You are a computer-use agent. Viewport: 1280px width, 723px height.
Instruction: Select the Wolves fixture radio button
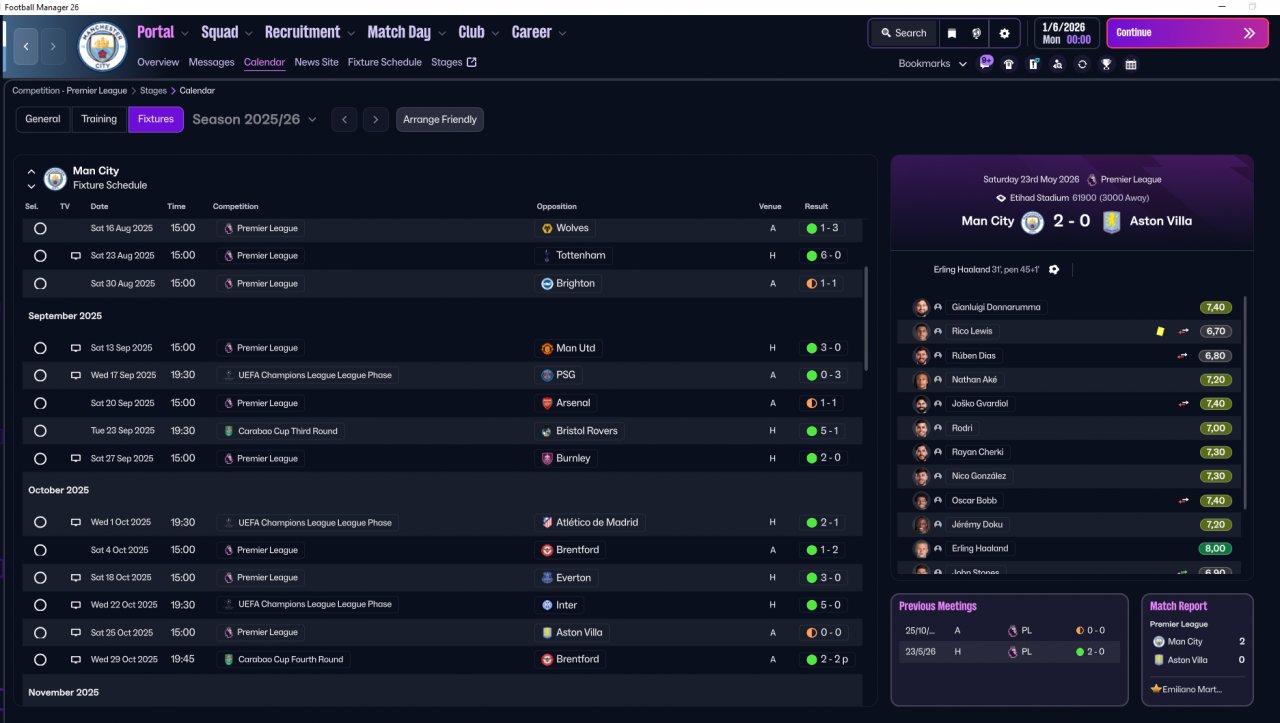pyautogui.click(x=40, y=228)
